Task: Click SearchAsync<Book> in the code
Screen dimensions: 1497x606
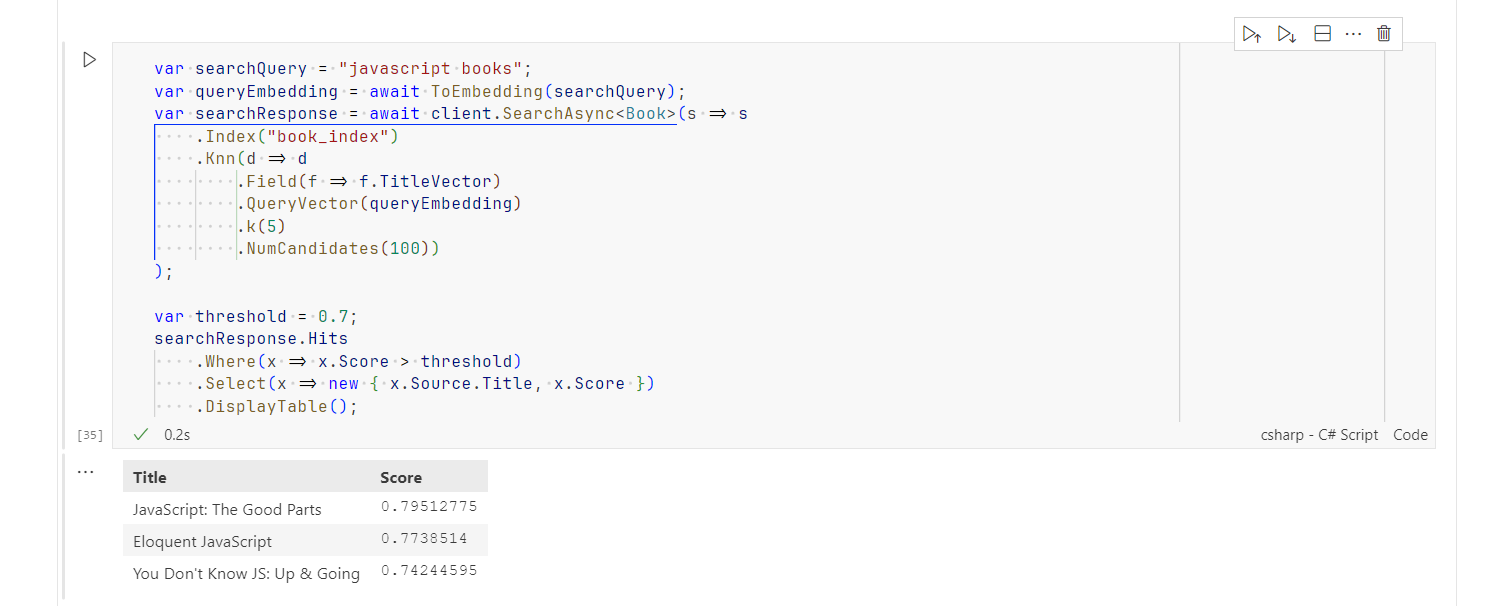Action: [589, 114]
